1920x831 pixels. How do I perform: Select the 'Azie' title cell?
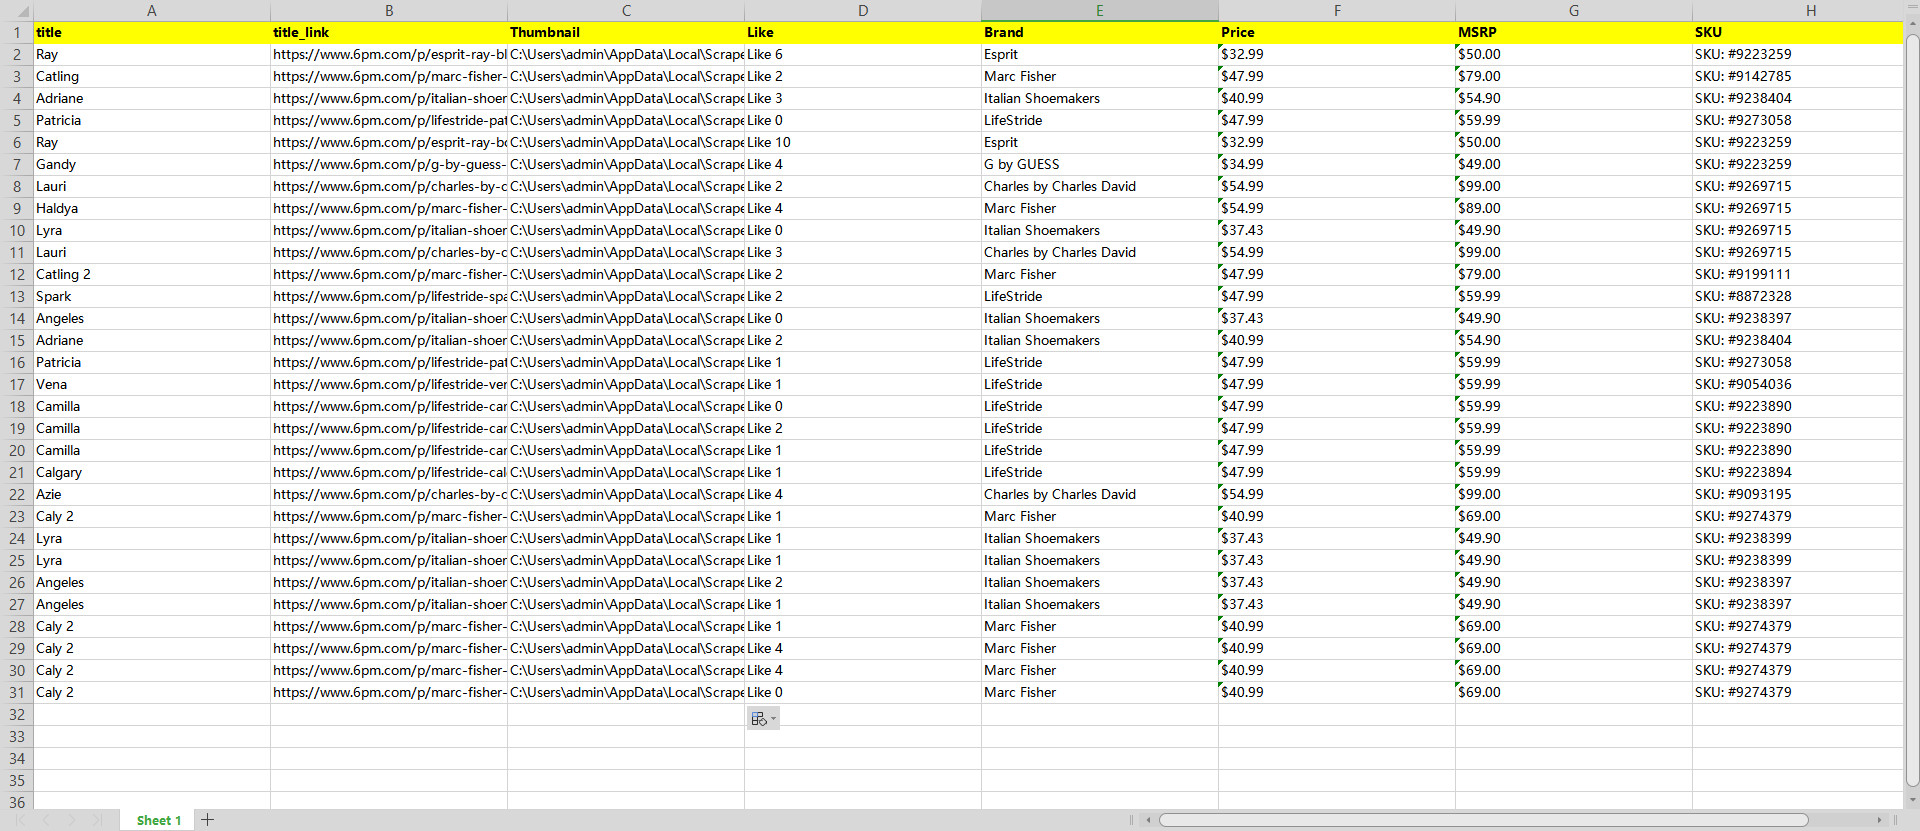pos(152,494)
